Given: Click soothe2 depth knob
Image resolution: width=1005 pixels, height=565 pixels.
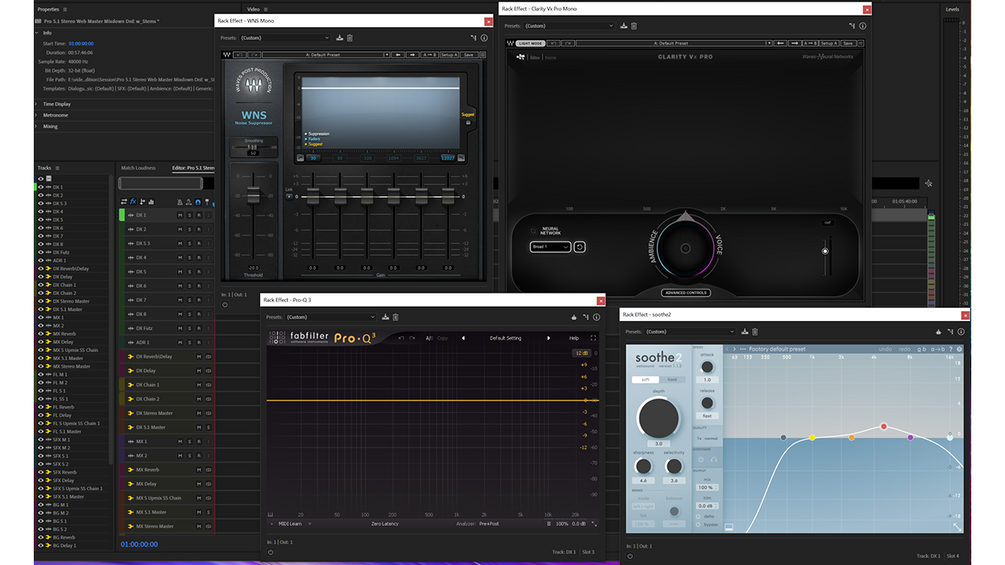Looking at the screenshot, I should click(658, 418).
